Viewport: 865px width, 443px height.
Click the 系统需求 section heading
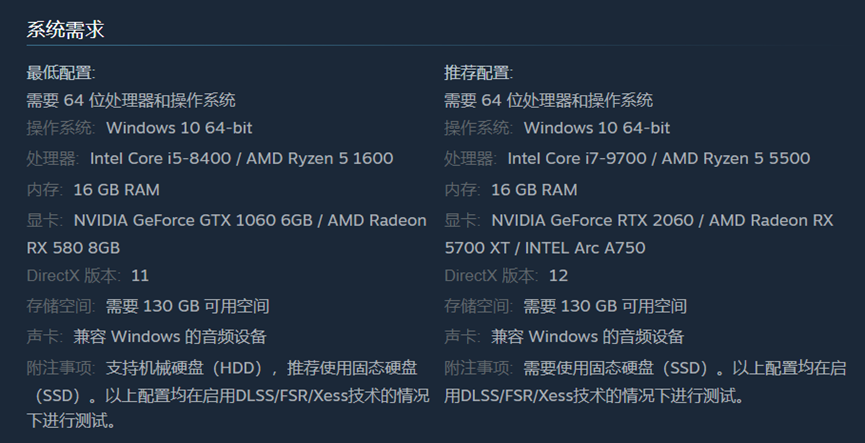click(x=65, y=29)
